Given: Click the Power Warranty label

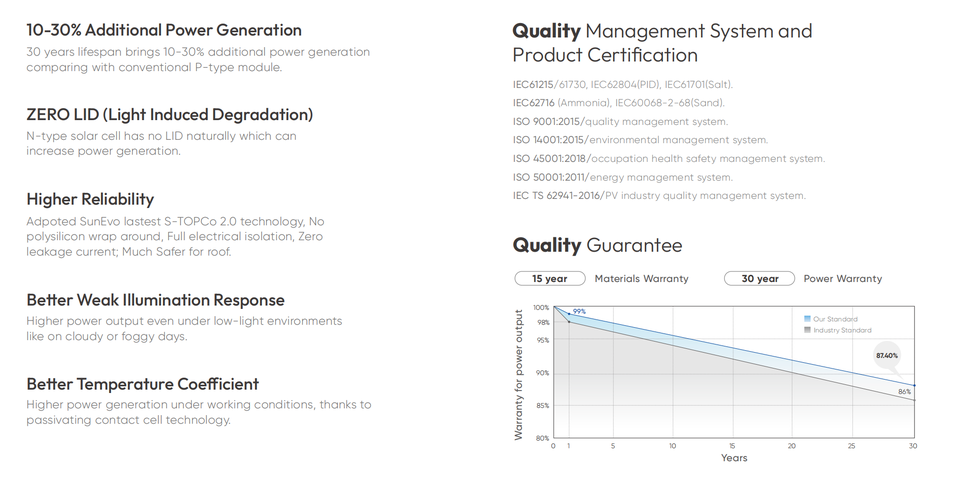Looking at the screenshot, I should [843, 279].
